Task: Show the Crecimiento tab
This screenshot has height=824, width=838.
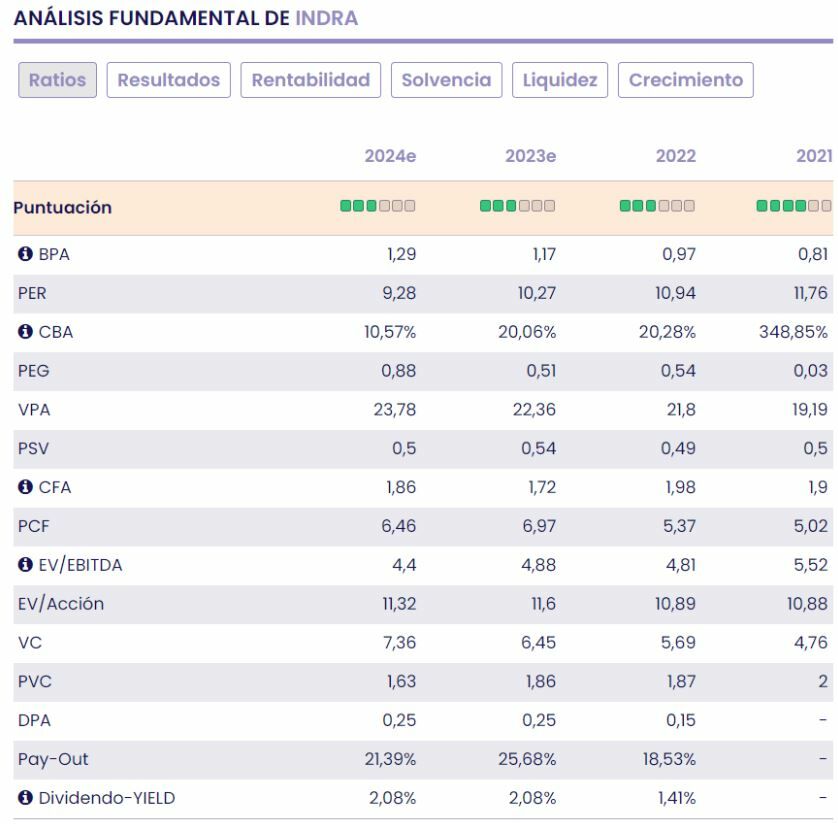Action: pos(686,80)
